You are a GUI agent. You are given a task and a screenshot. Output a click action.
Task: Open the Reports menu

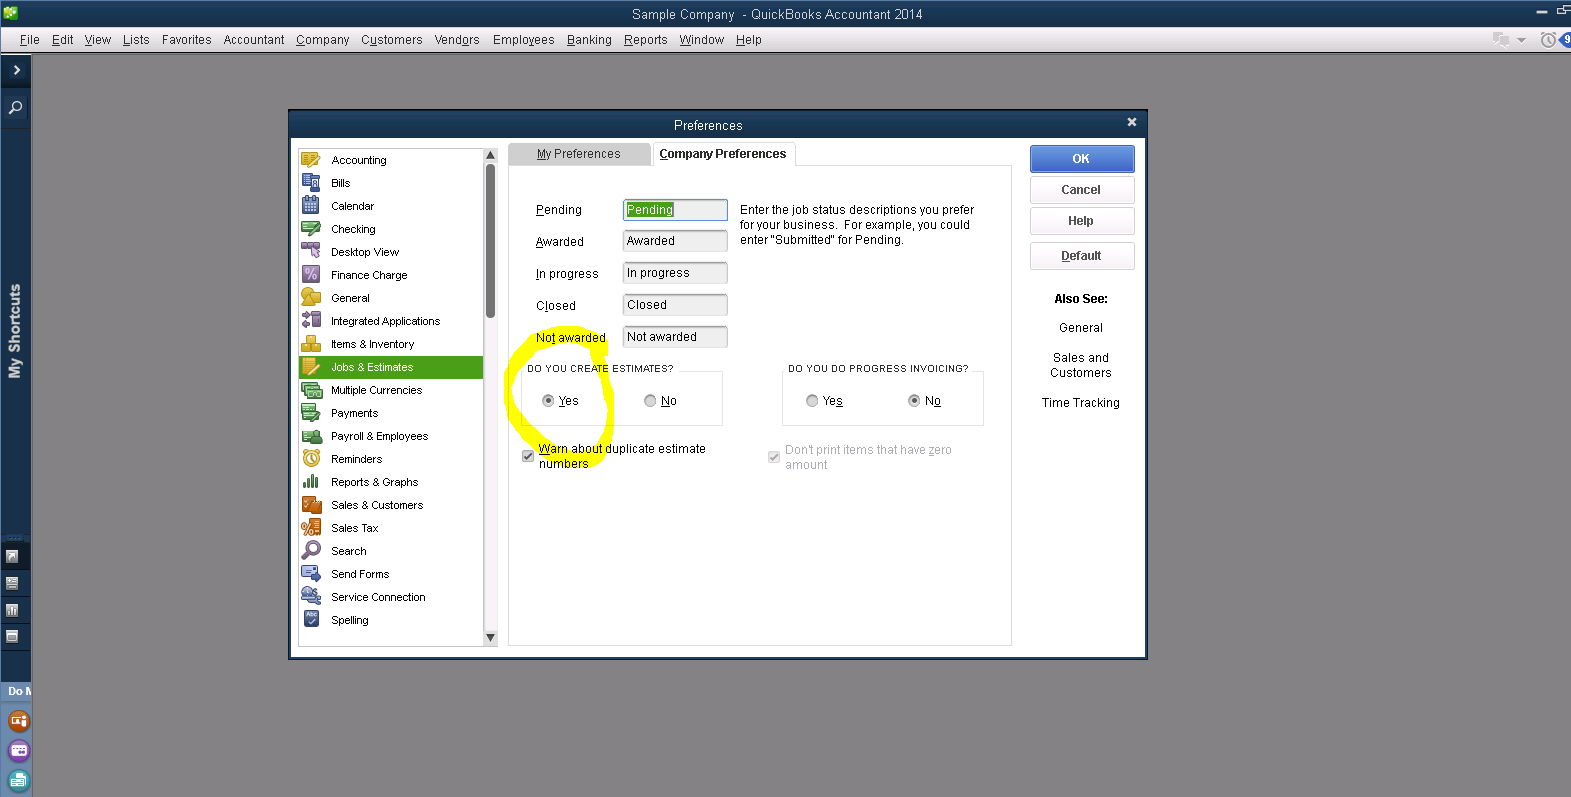coord(646,40)
